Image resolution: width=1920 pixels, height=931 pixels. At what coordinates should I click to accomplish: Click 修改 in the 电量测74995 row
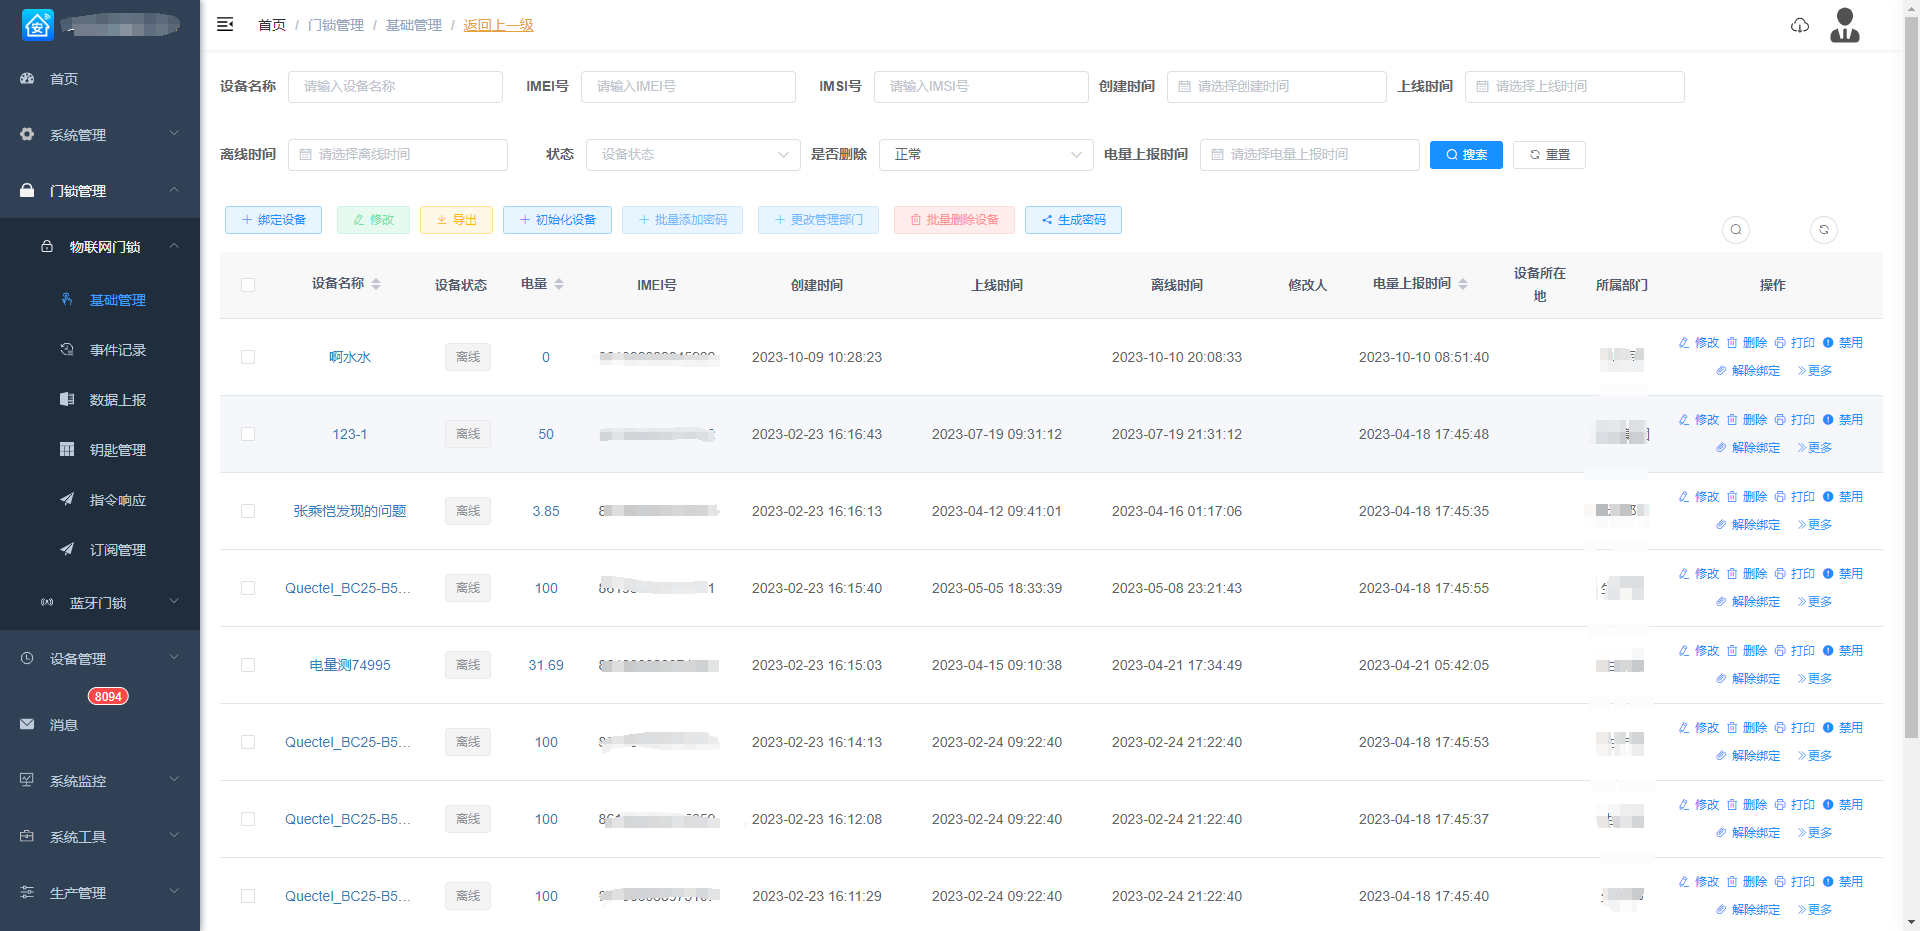[x=1699, y=651]
